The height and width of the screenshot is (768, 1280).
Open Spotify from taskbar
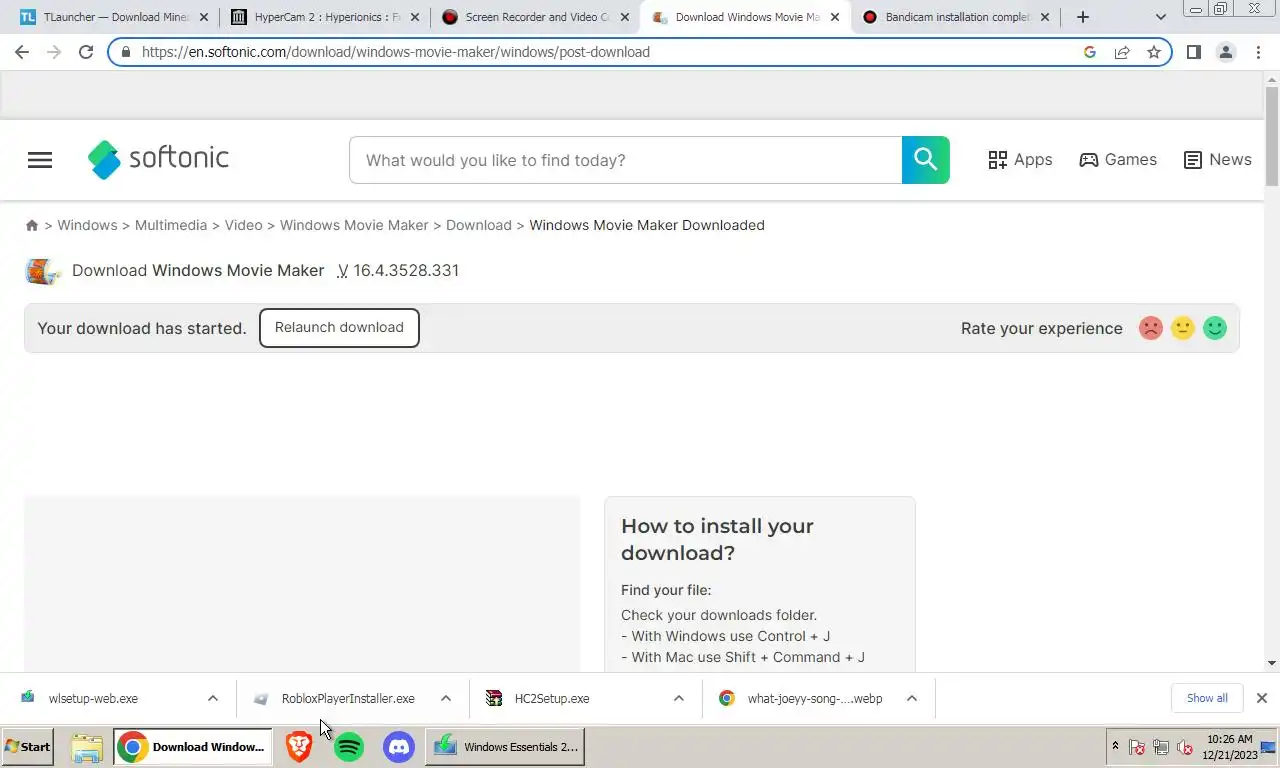pyautogui.click(x=348, y=747)
